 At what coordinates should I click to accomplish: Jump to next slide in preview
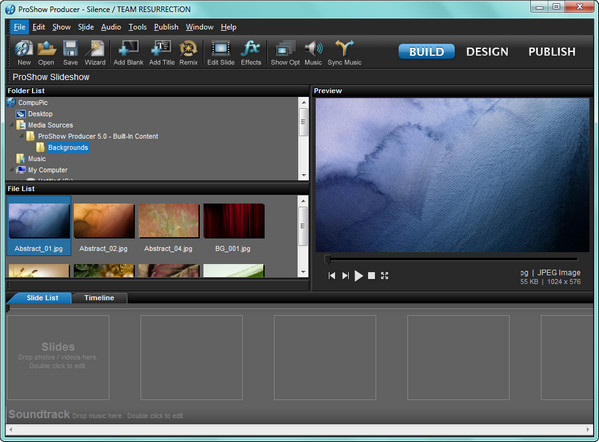(x=345, y=275)
